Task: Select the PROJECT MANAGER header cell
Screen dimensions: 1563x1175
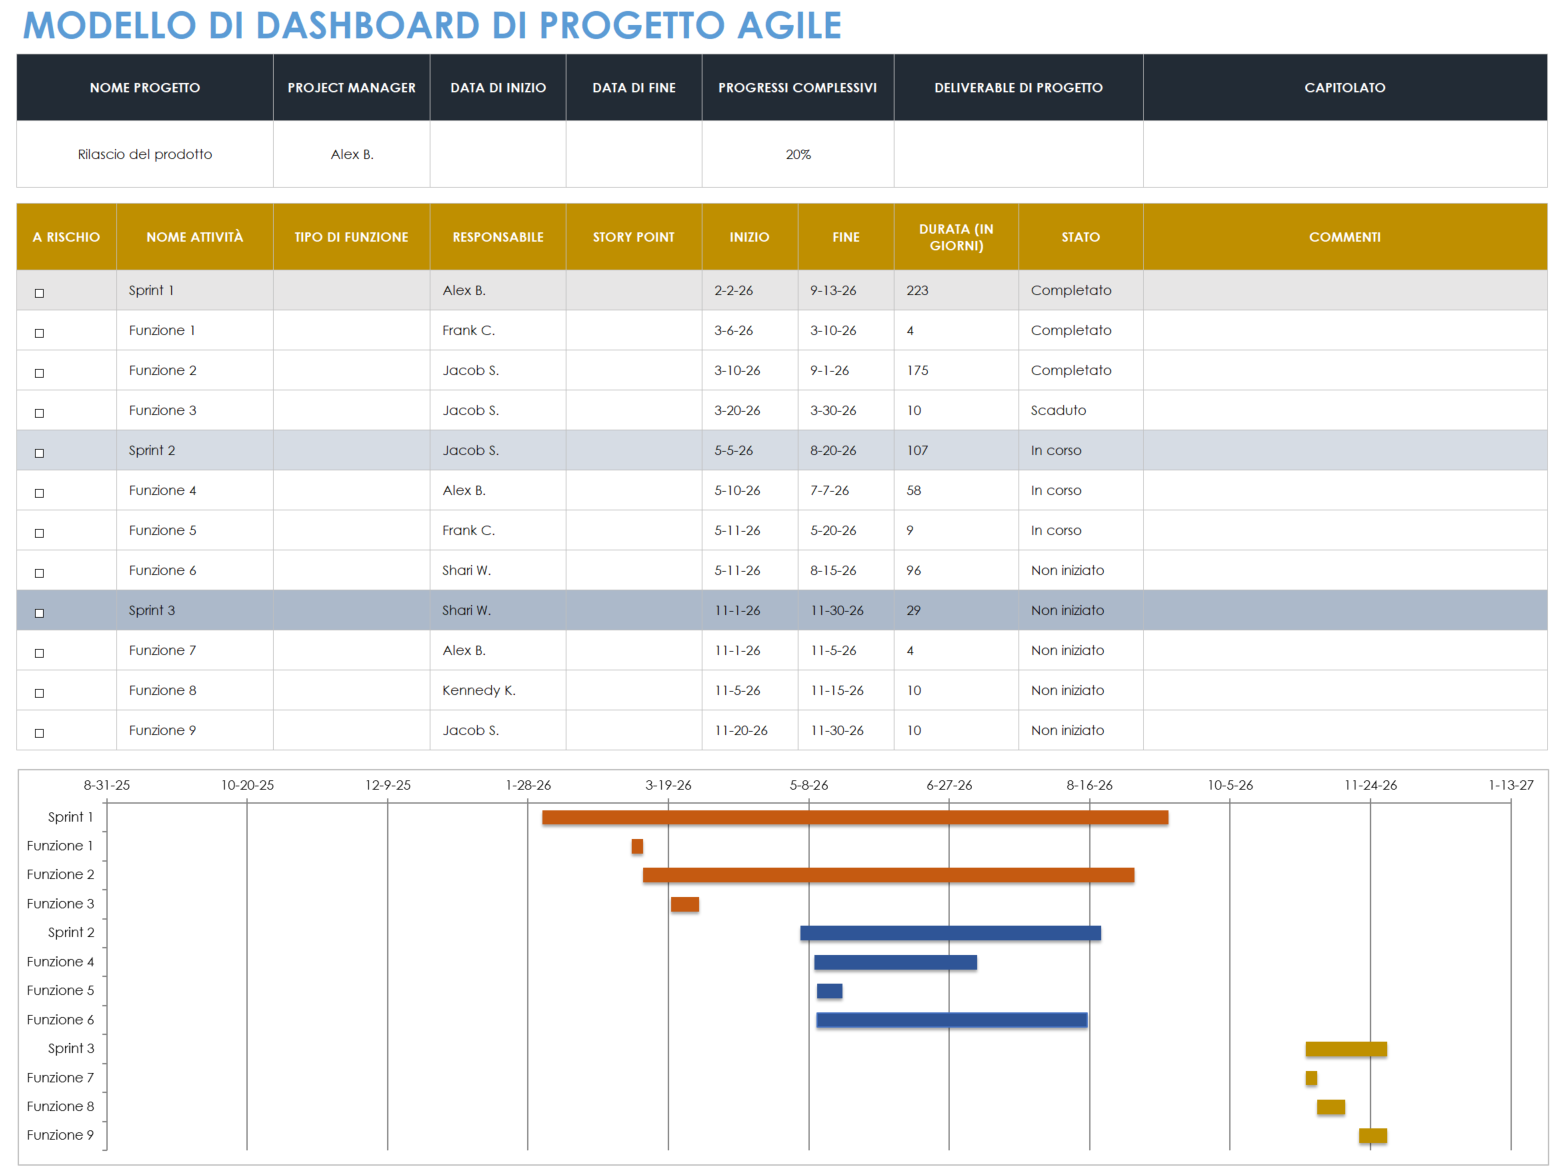Action: point(352,88)
